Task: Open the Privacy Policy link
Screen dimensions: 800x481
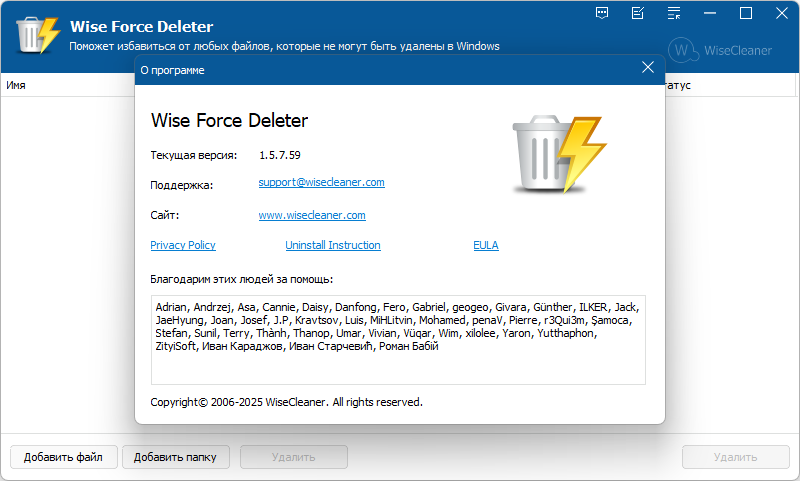Action: 183,245
